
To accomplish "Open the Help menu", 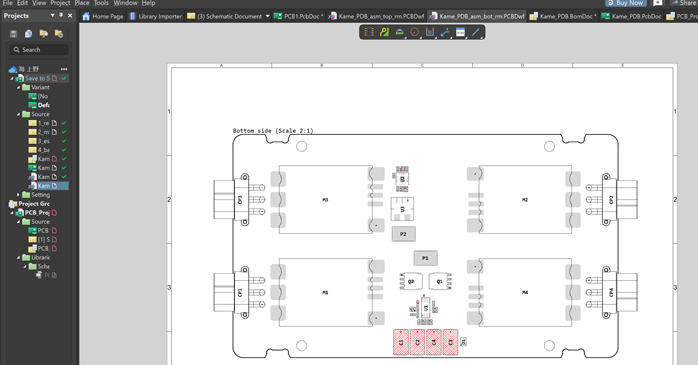I will click(x=148, y=3).
